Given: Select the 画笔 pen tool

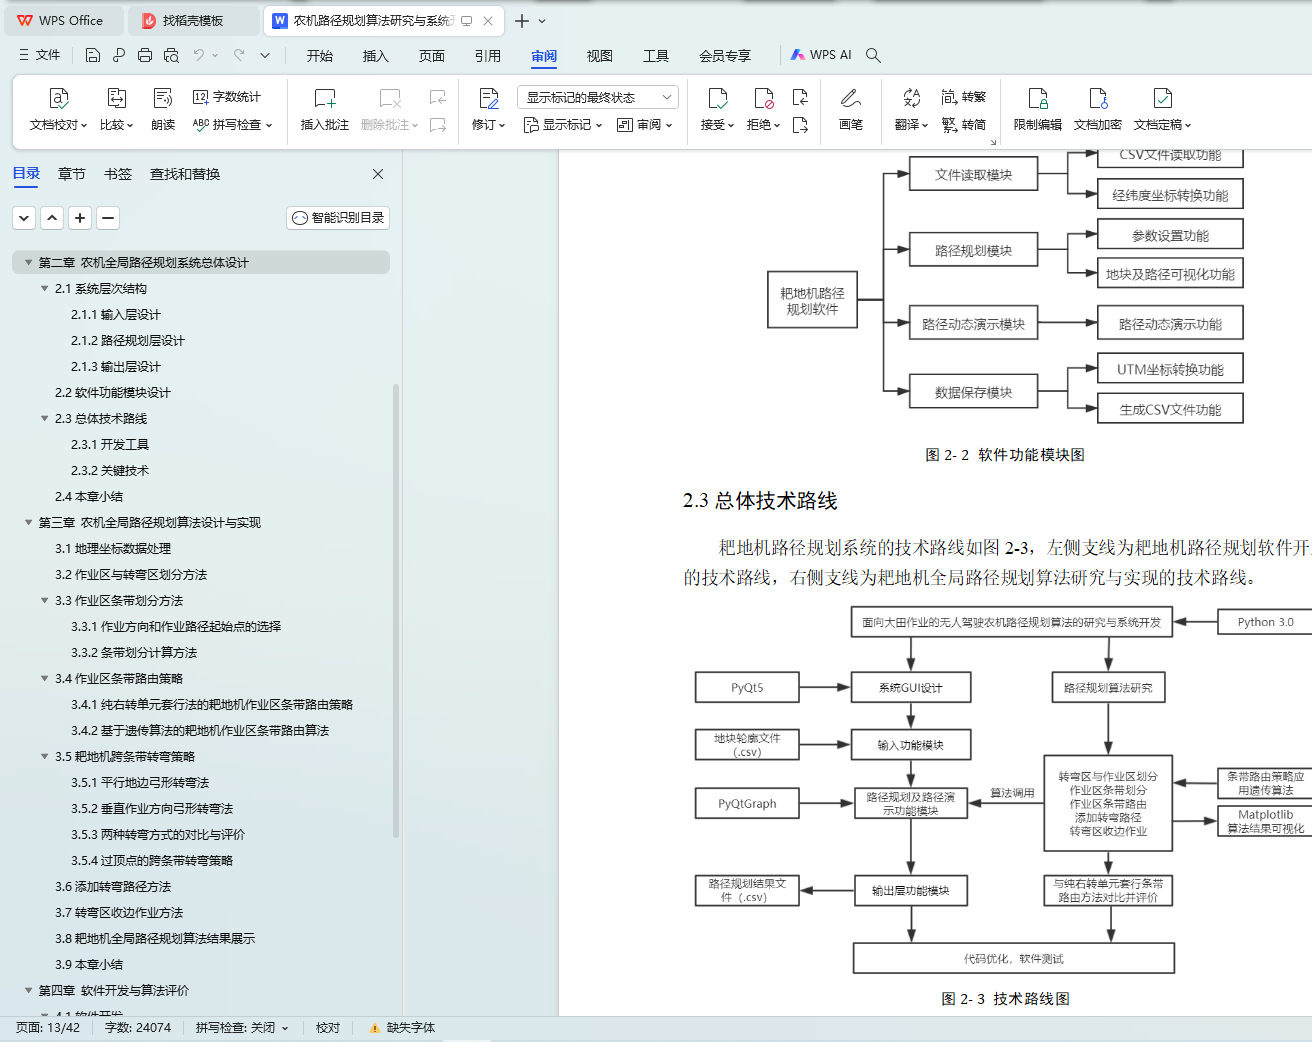Looking at the screenshot, I should pyautogui.click(x=851, y=110).
